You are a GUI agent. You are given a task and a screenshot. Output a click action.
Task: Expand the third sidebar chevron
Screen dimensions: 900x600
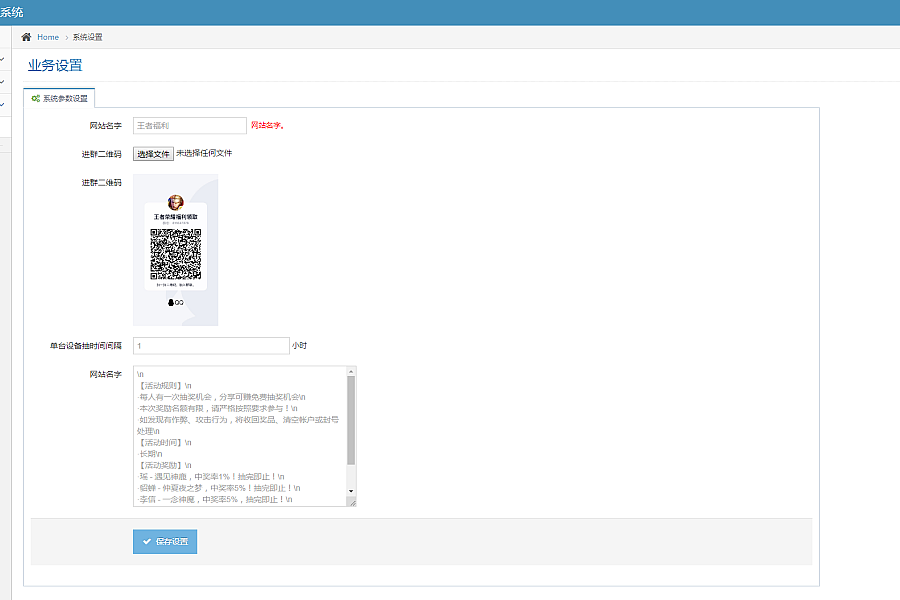pos(2,104)
